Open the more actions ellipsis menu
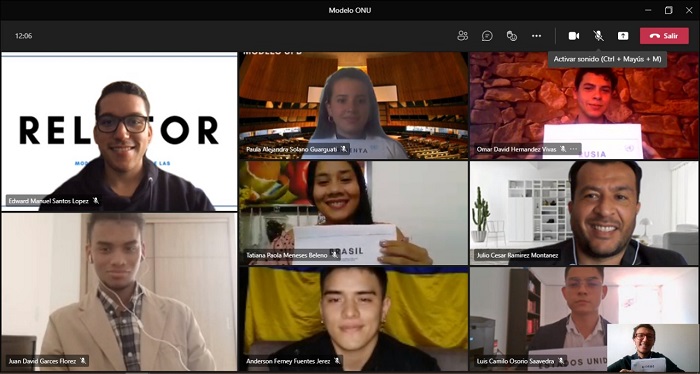This screenshot has height=374, width=700. coord(536,36)
